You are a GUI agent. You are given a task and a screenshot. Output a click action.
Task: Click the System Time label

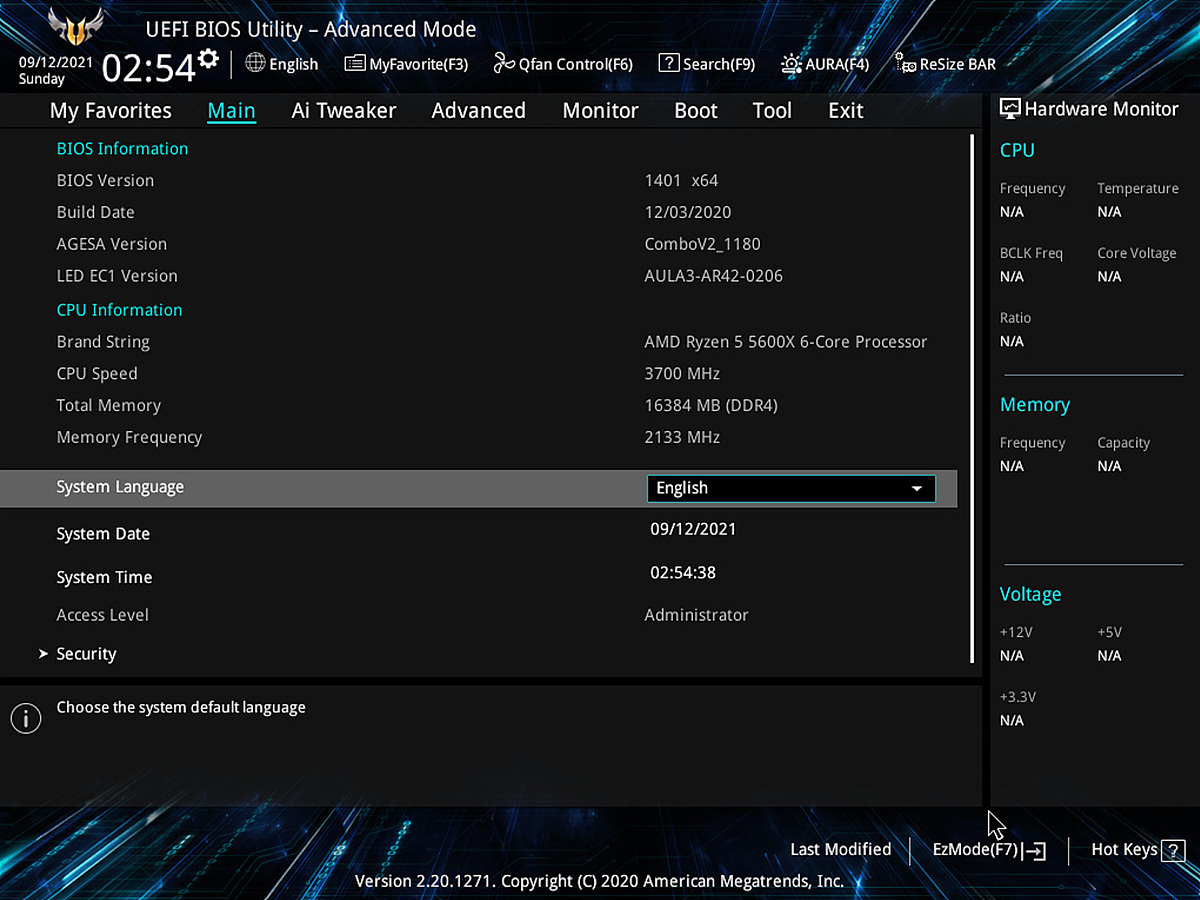pyautogui.click(x=104, y=577)
